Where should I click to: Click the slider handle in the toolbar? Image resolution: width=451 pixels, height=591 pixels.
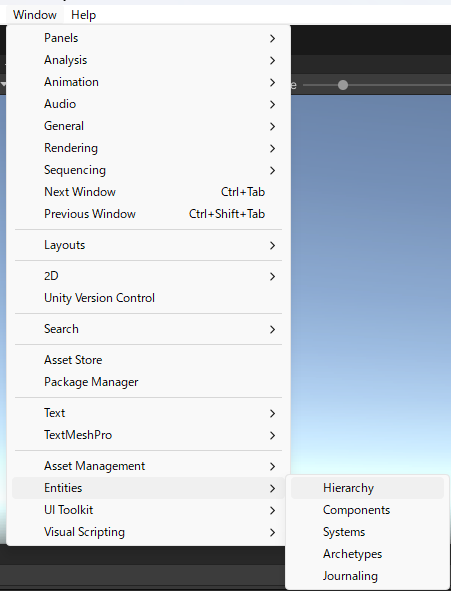(343, 85)
